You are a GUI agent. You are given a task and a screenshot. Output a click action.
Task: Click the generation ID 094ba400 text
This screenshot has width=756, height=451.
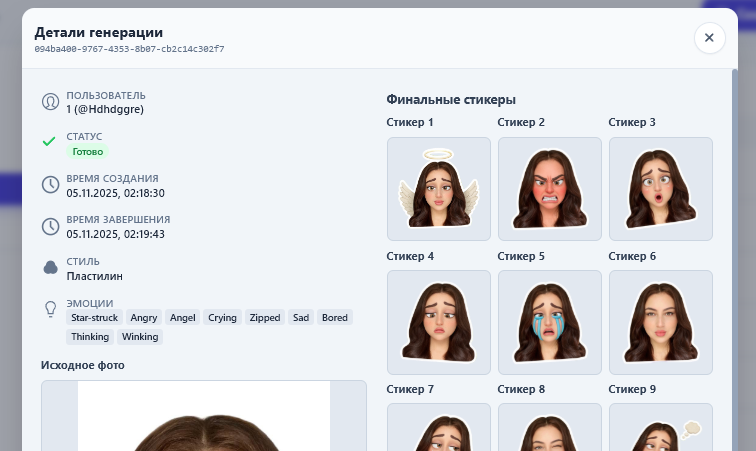(129, 49)
